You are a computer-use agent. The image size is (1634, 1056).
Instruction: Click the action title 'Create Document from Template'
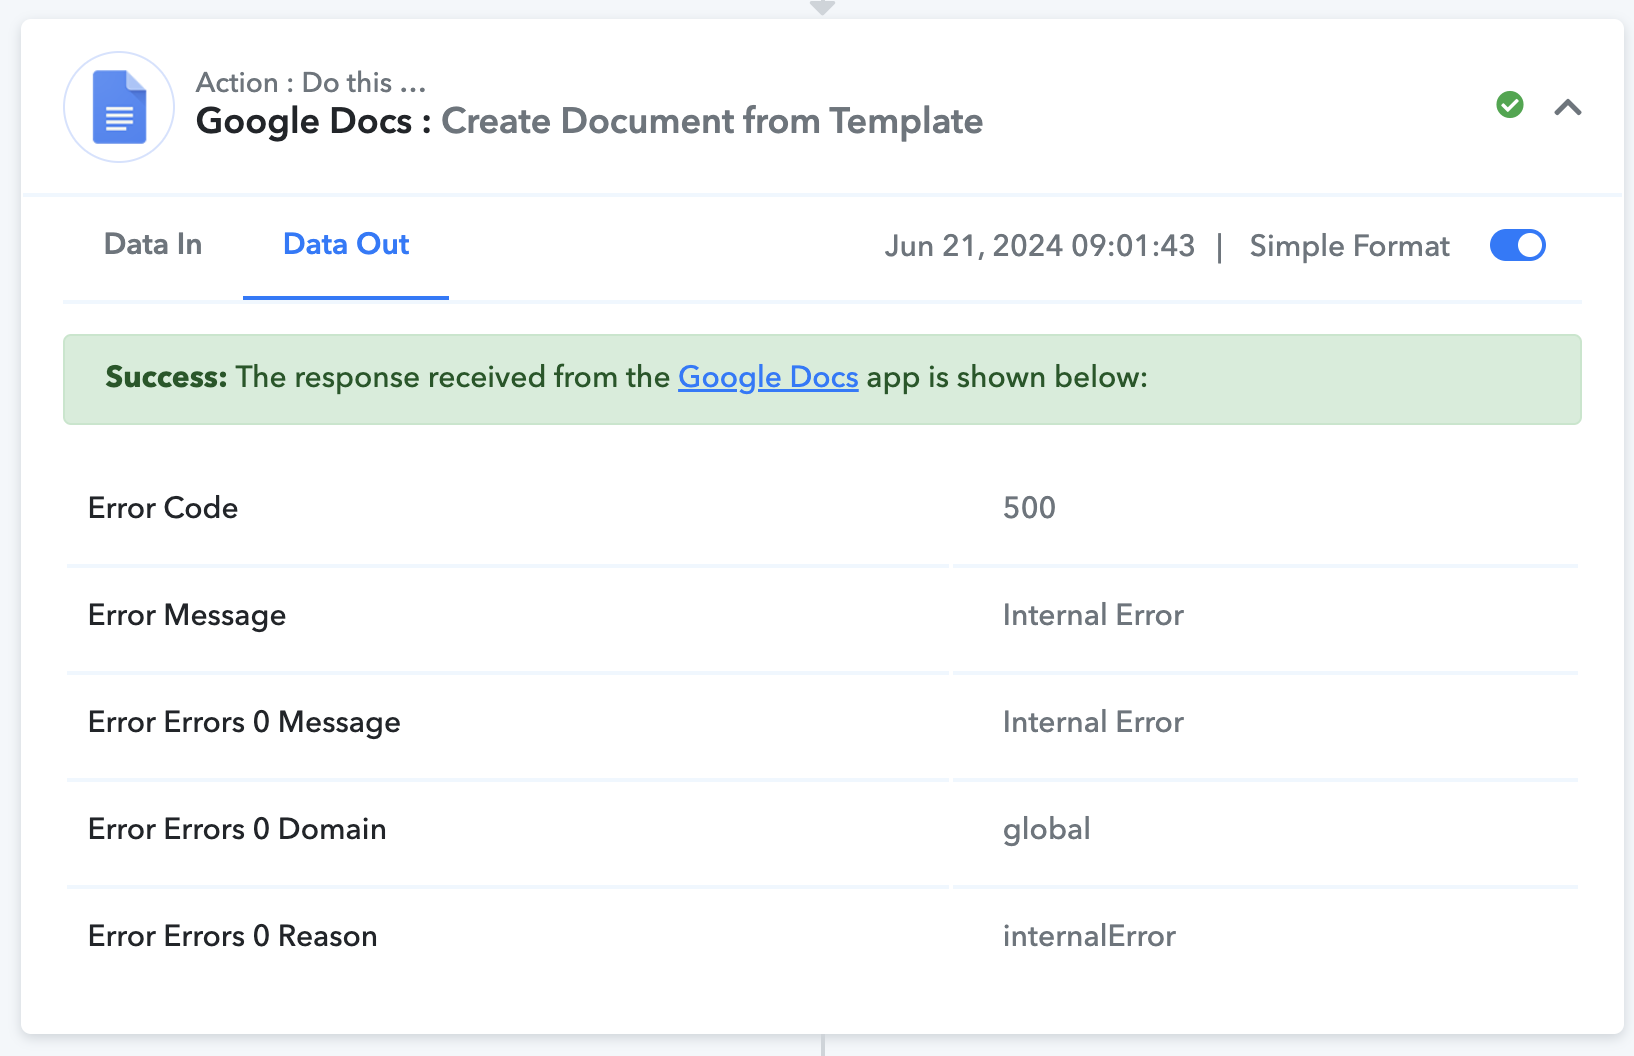click(x=712, y=121)
